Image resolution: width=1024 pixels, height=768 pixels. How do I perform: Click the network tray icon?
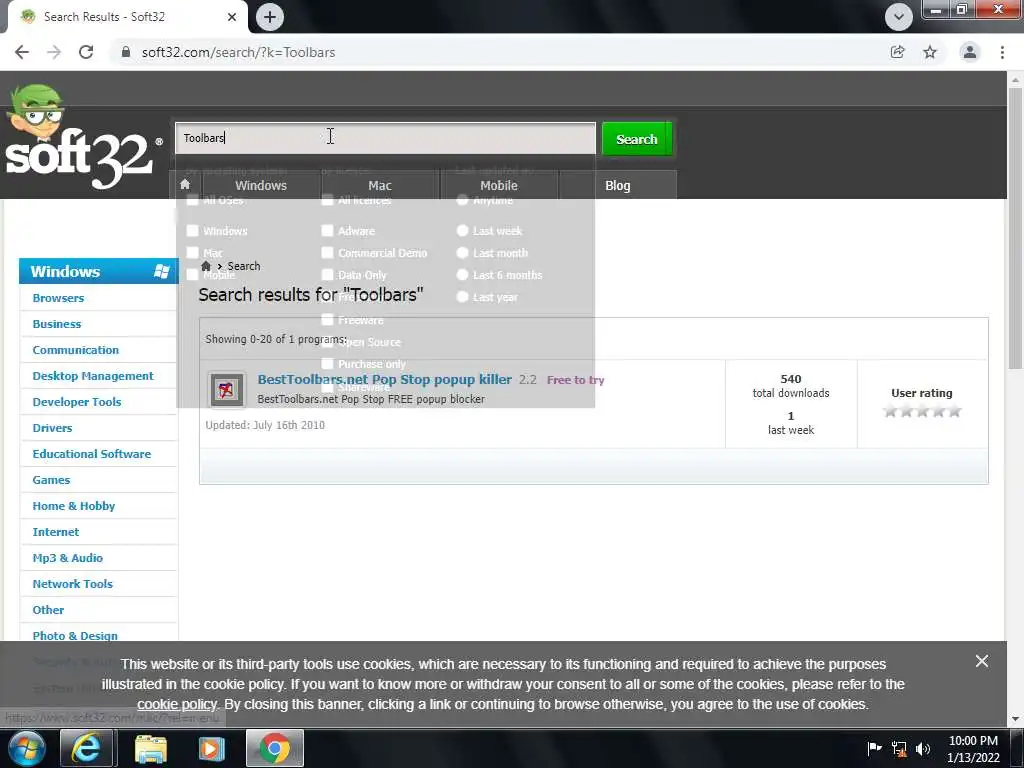[x=899, y=749]
